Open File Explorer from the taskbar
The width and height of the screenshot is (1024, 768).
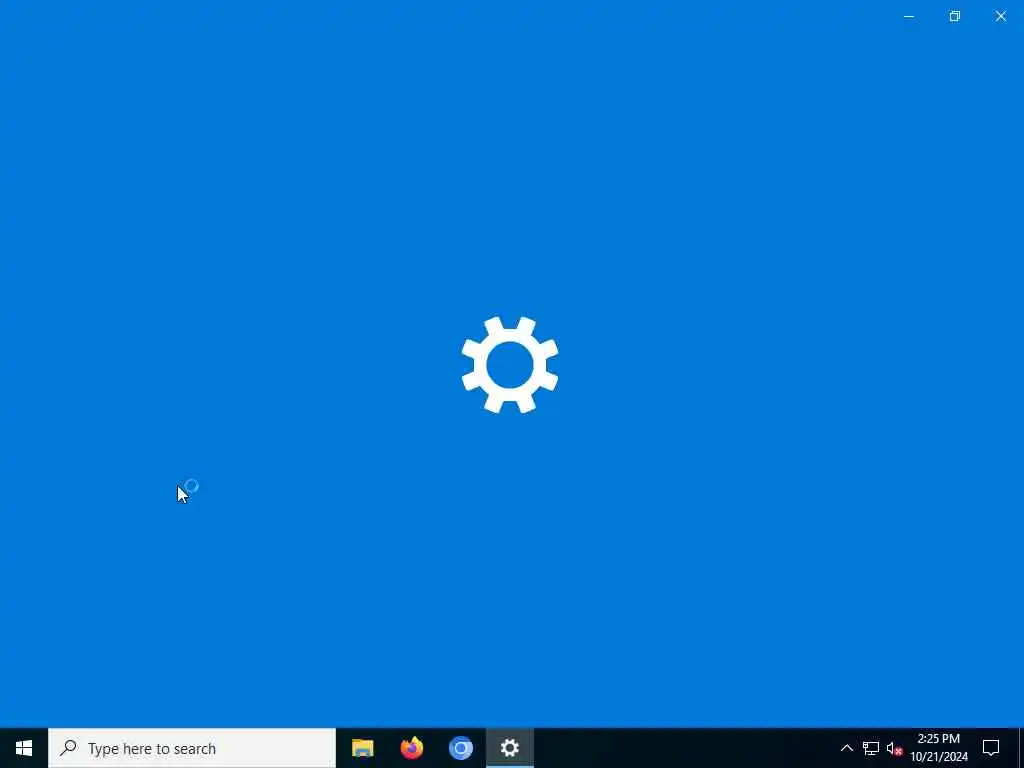362,748
